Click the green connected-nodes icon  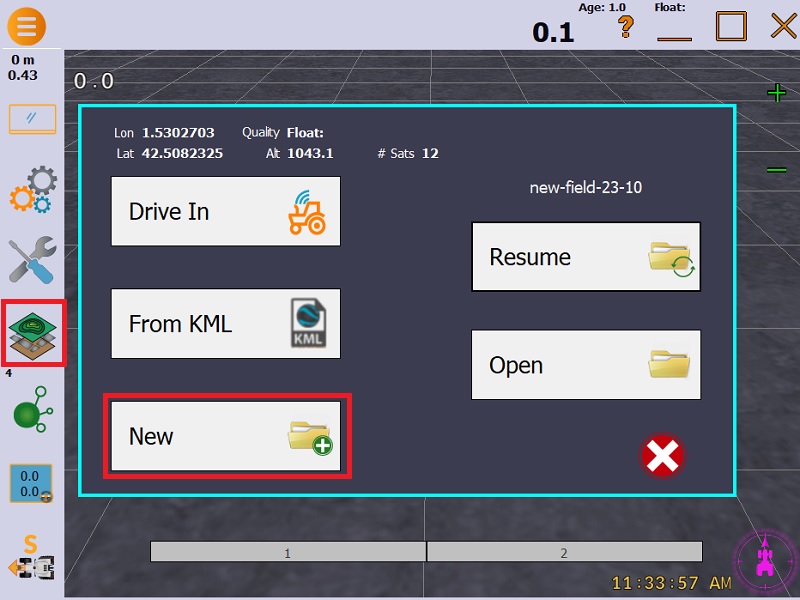tap(32, 410)
